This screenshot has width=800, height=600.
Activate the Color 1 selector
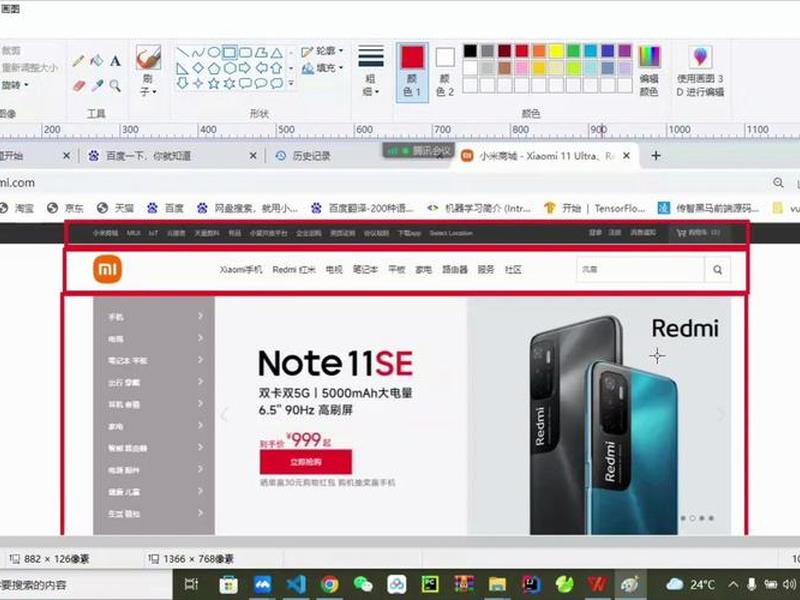pos(412,71)
